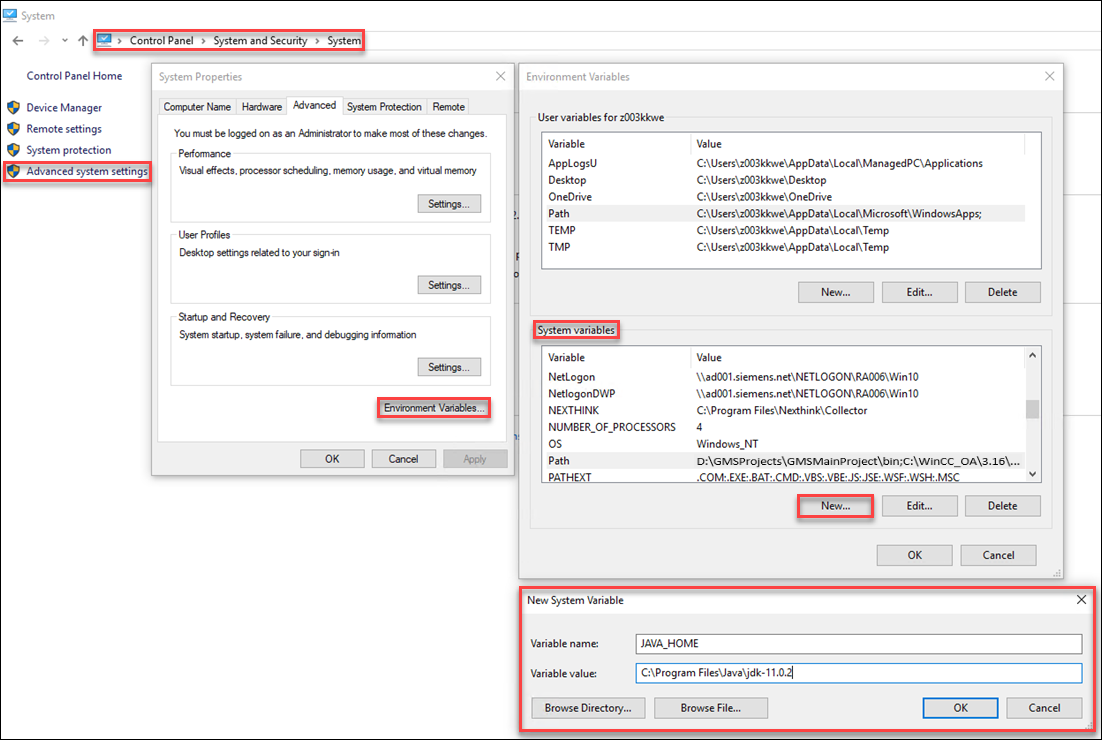Click the computer icon in the address bar
This screenshot has height=740, width=1102.
(x=104, y=40)
